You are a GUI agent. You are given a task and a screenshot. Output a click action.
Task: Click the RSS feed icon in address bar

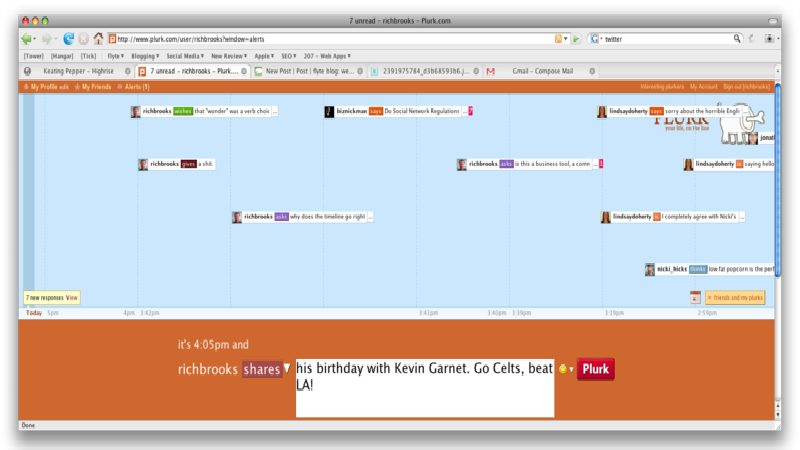[x=558, y=39]
